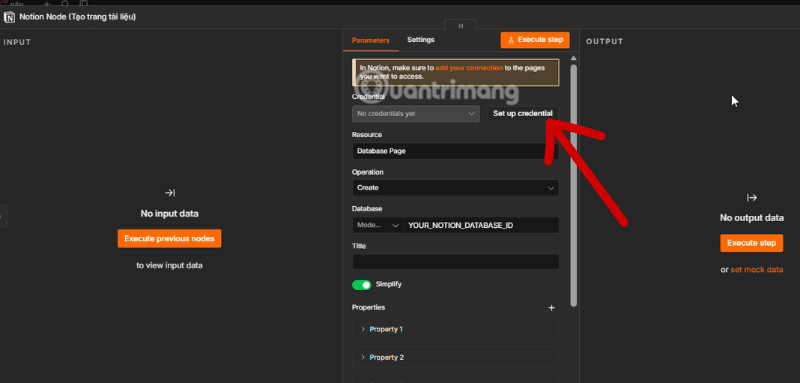Click the scroll-up arrow of parameters panel
Screen dimensions: 800x383
573,58
